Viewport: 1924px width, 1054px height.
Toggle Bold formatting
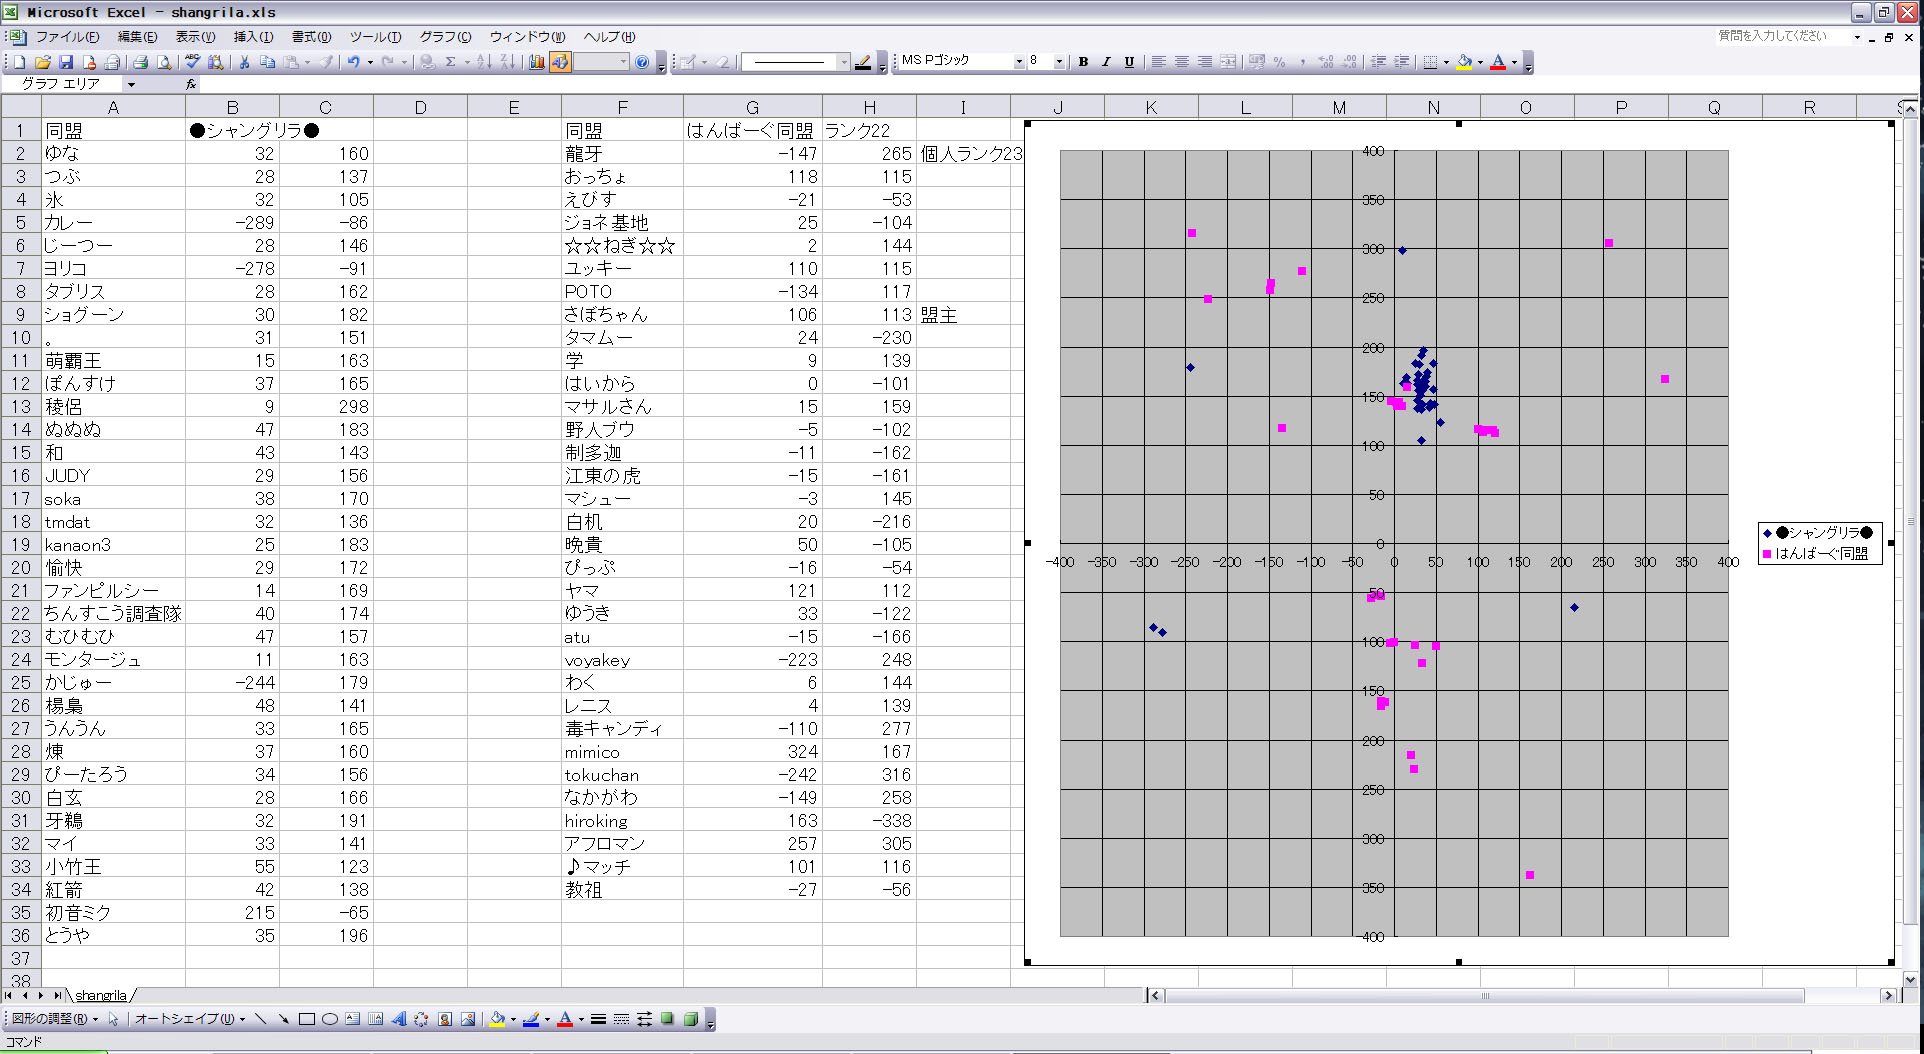tap(1083, 62)
